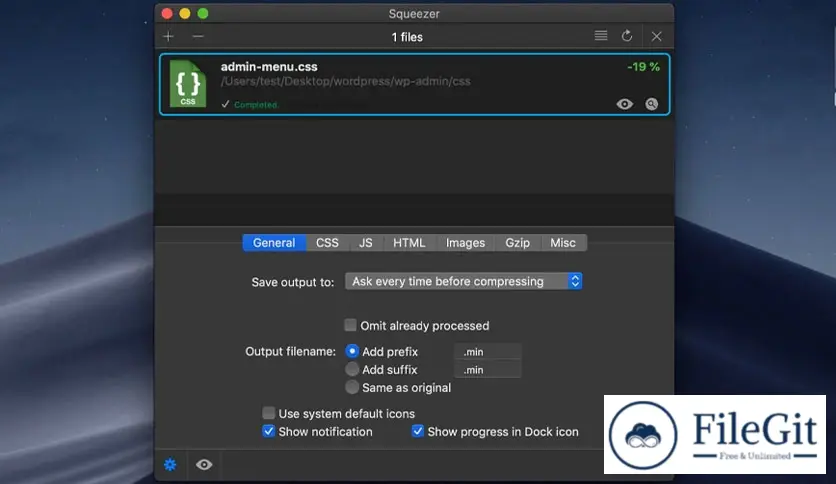Click the 1 files counter label
This screenshot has height=484, width=836.
pos(407,37)
